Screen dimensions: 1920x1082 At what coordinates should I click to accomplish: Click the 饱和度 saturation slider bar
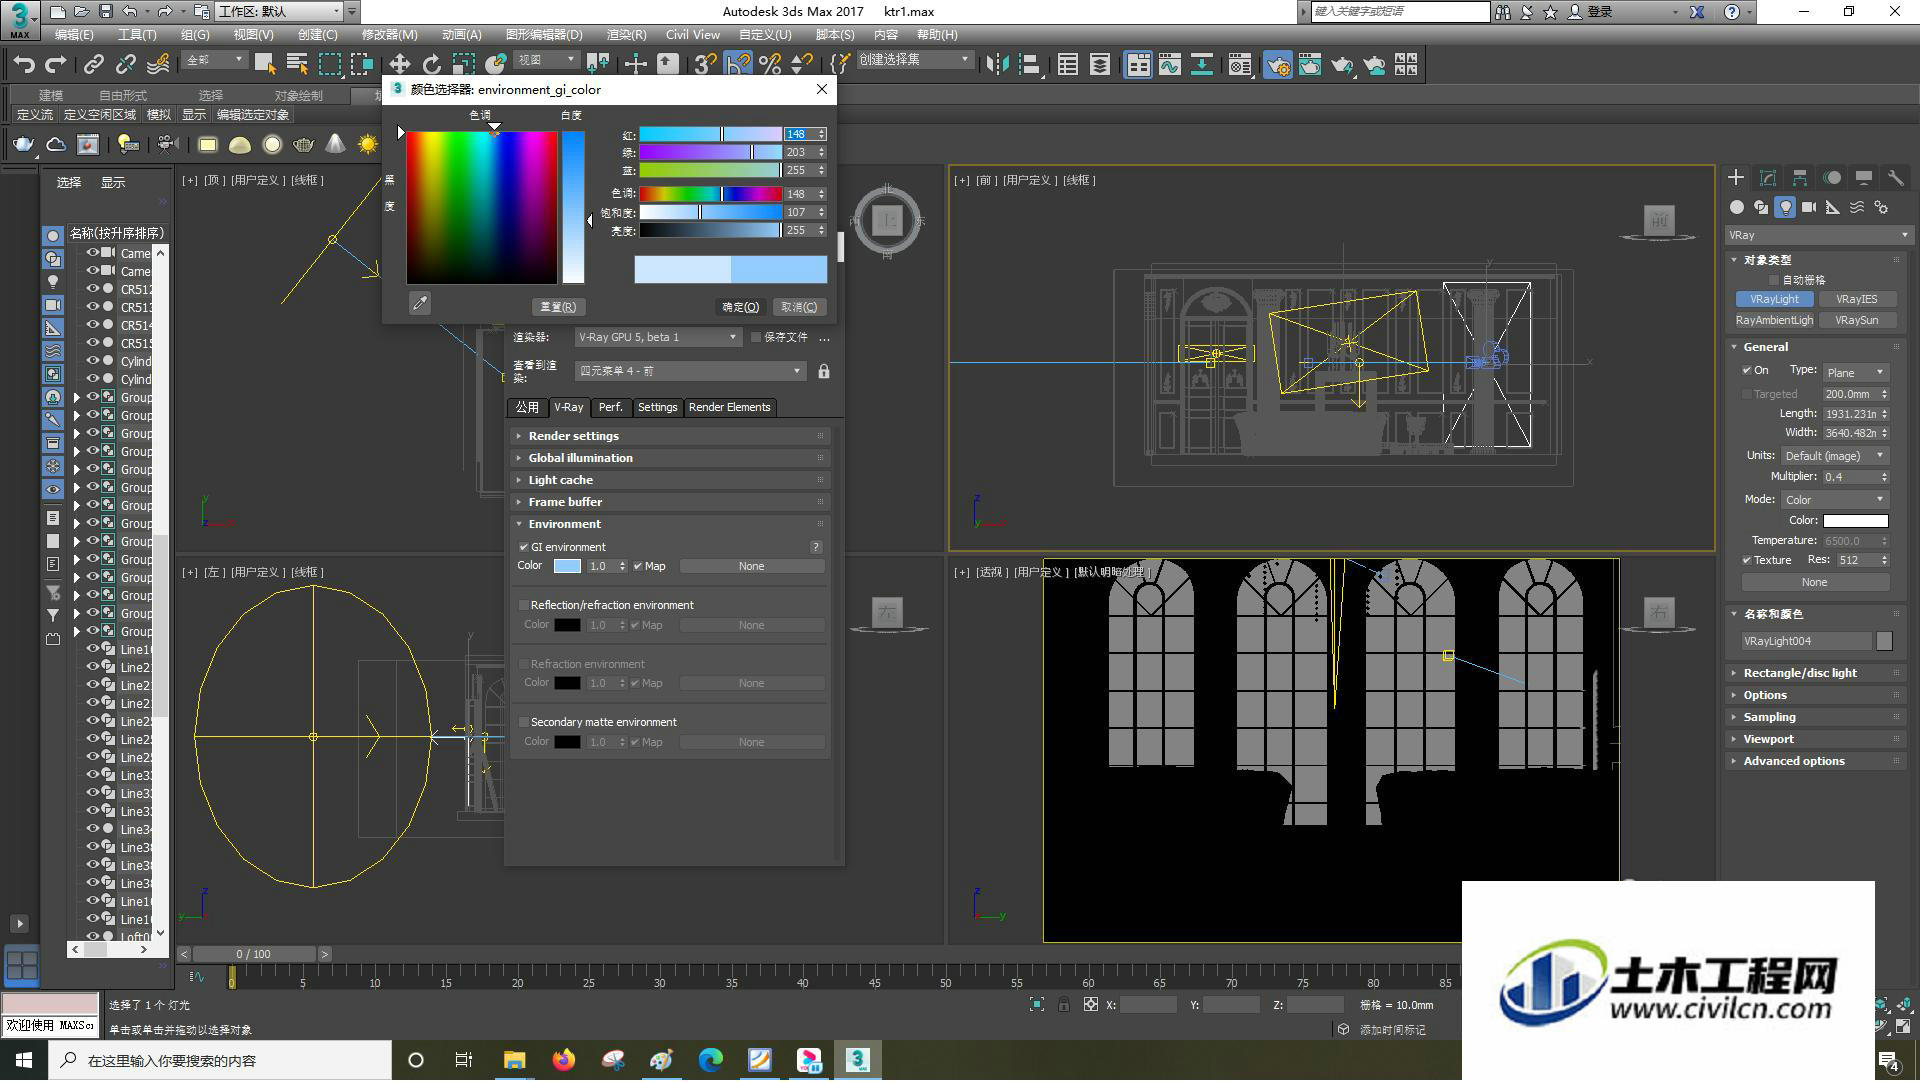coord(711,212)
